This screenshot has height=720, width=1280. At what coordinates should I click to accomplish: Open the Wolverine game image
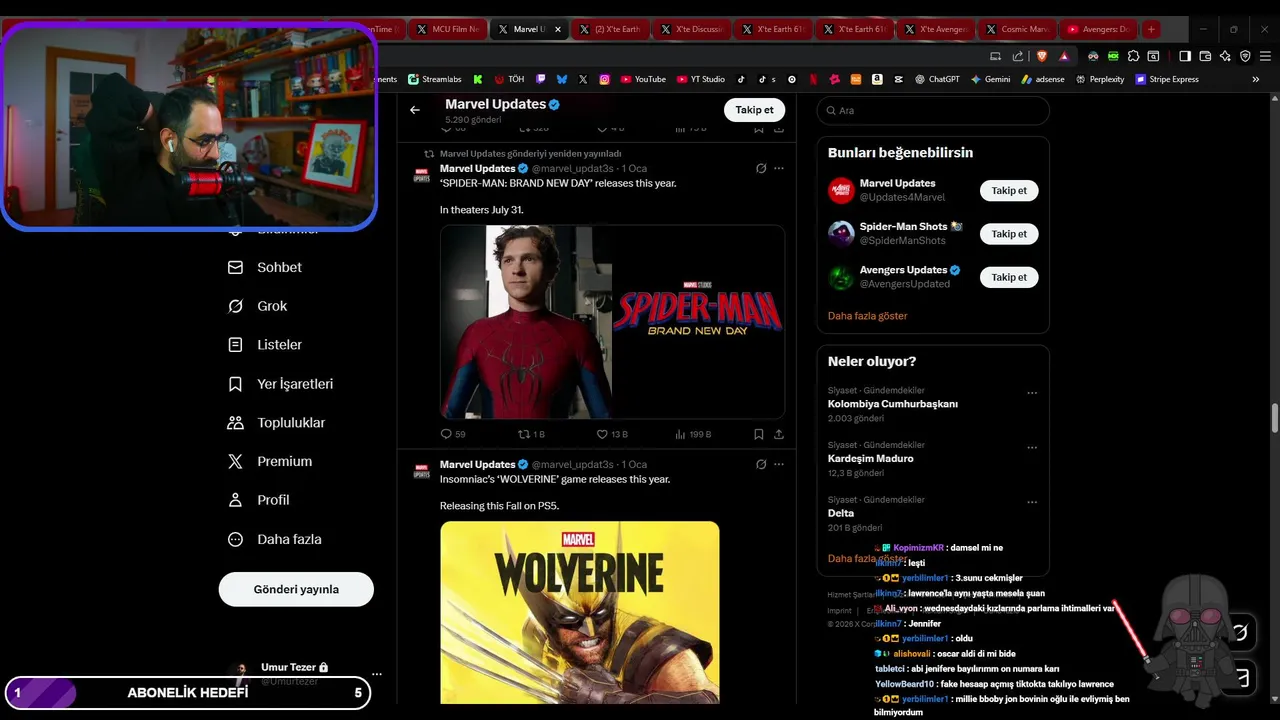[580, 612]
